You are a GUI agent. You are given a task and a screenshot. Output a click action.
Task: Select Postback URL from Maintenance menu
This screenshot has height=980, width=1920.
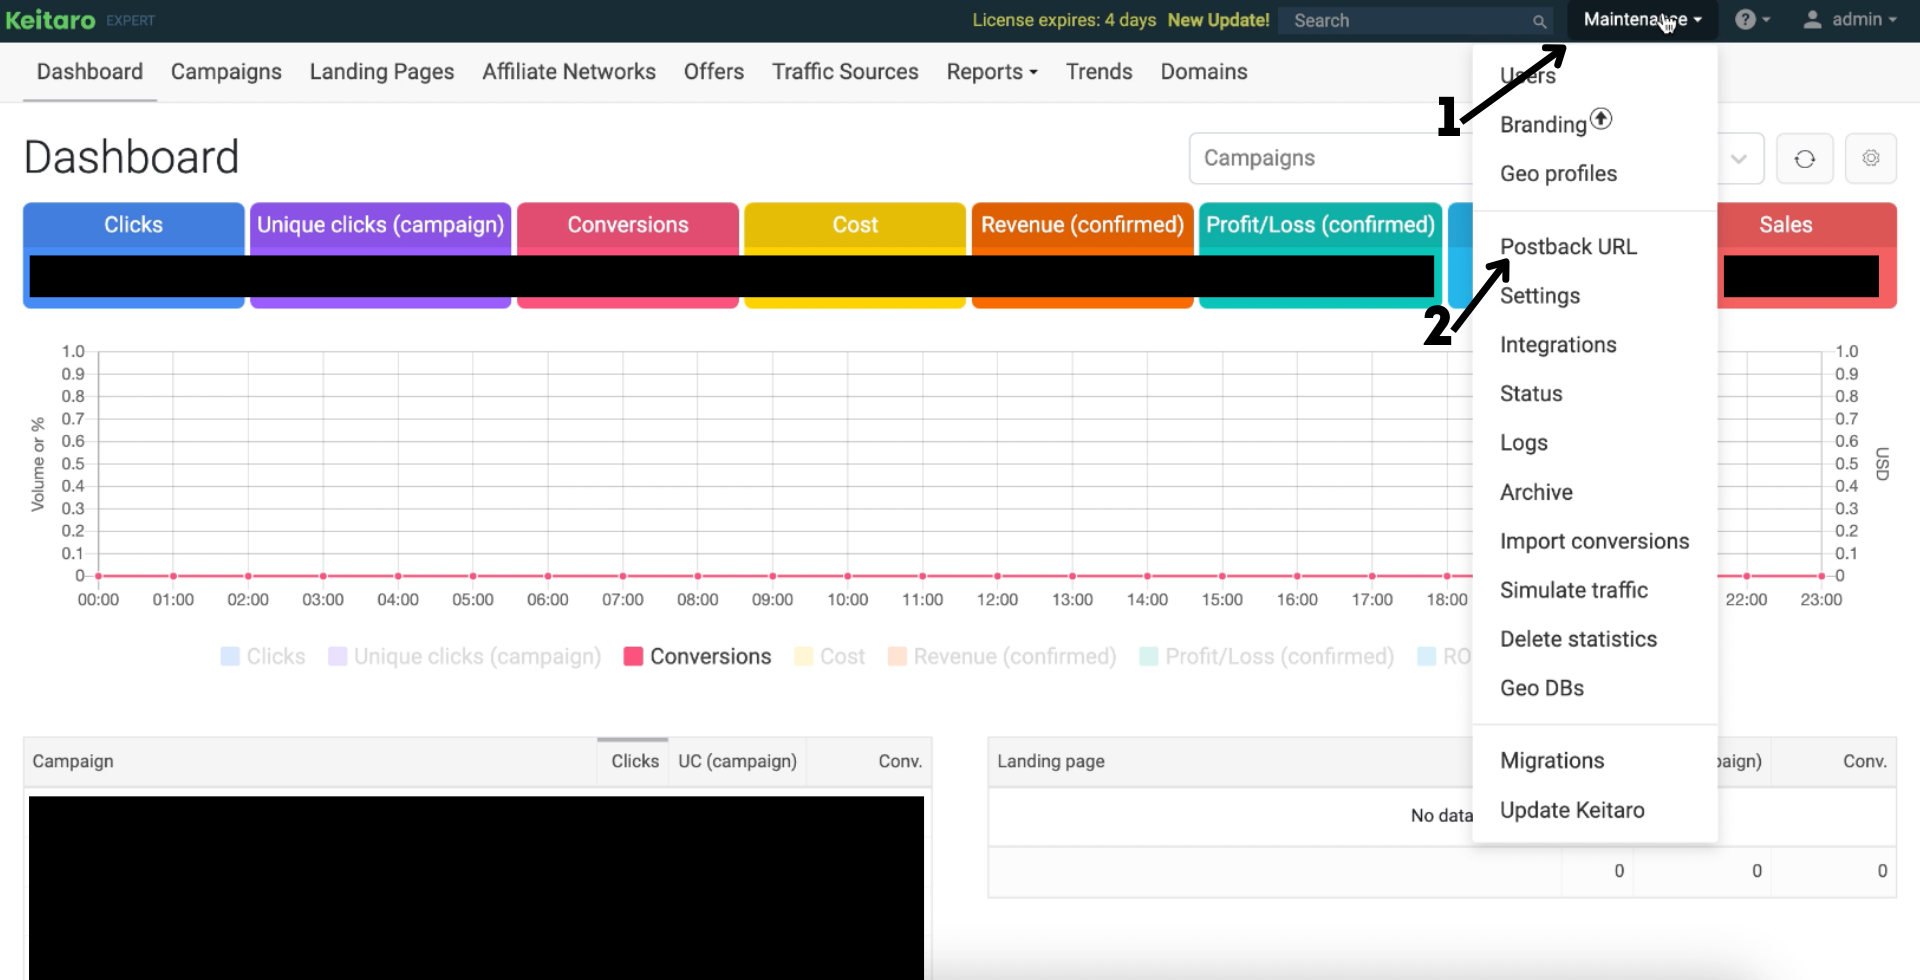click(1567, 247)
